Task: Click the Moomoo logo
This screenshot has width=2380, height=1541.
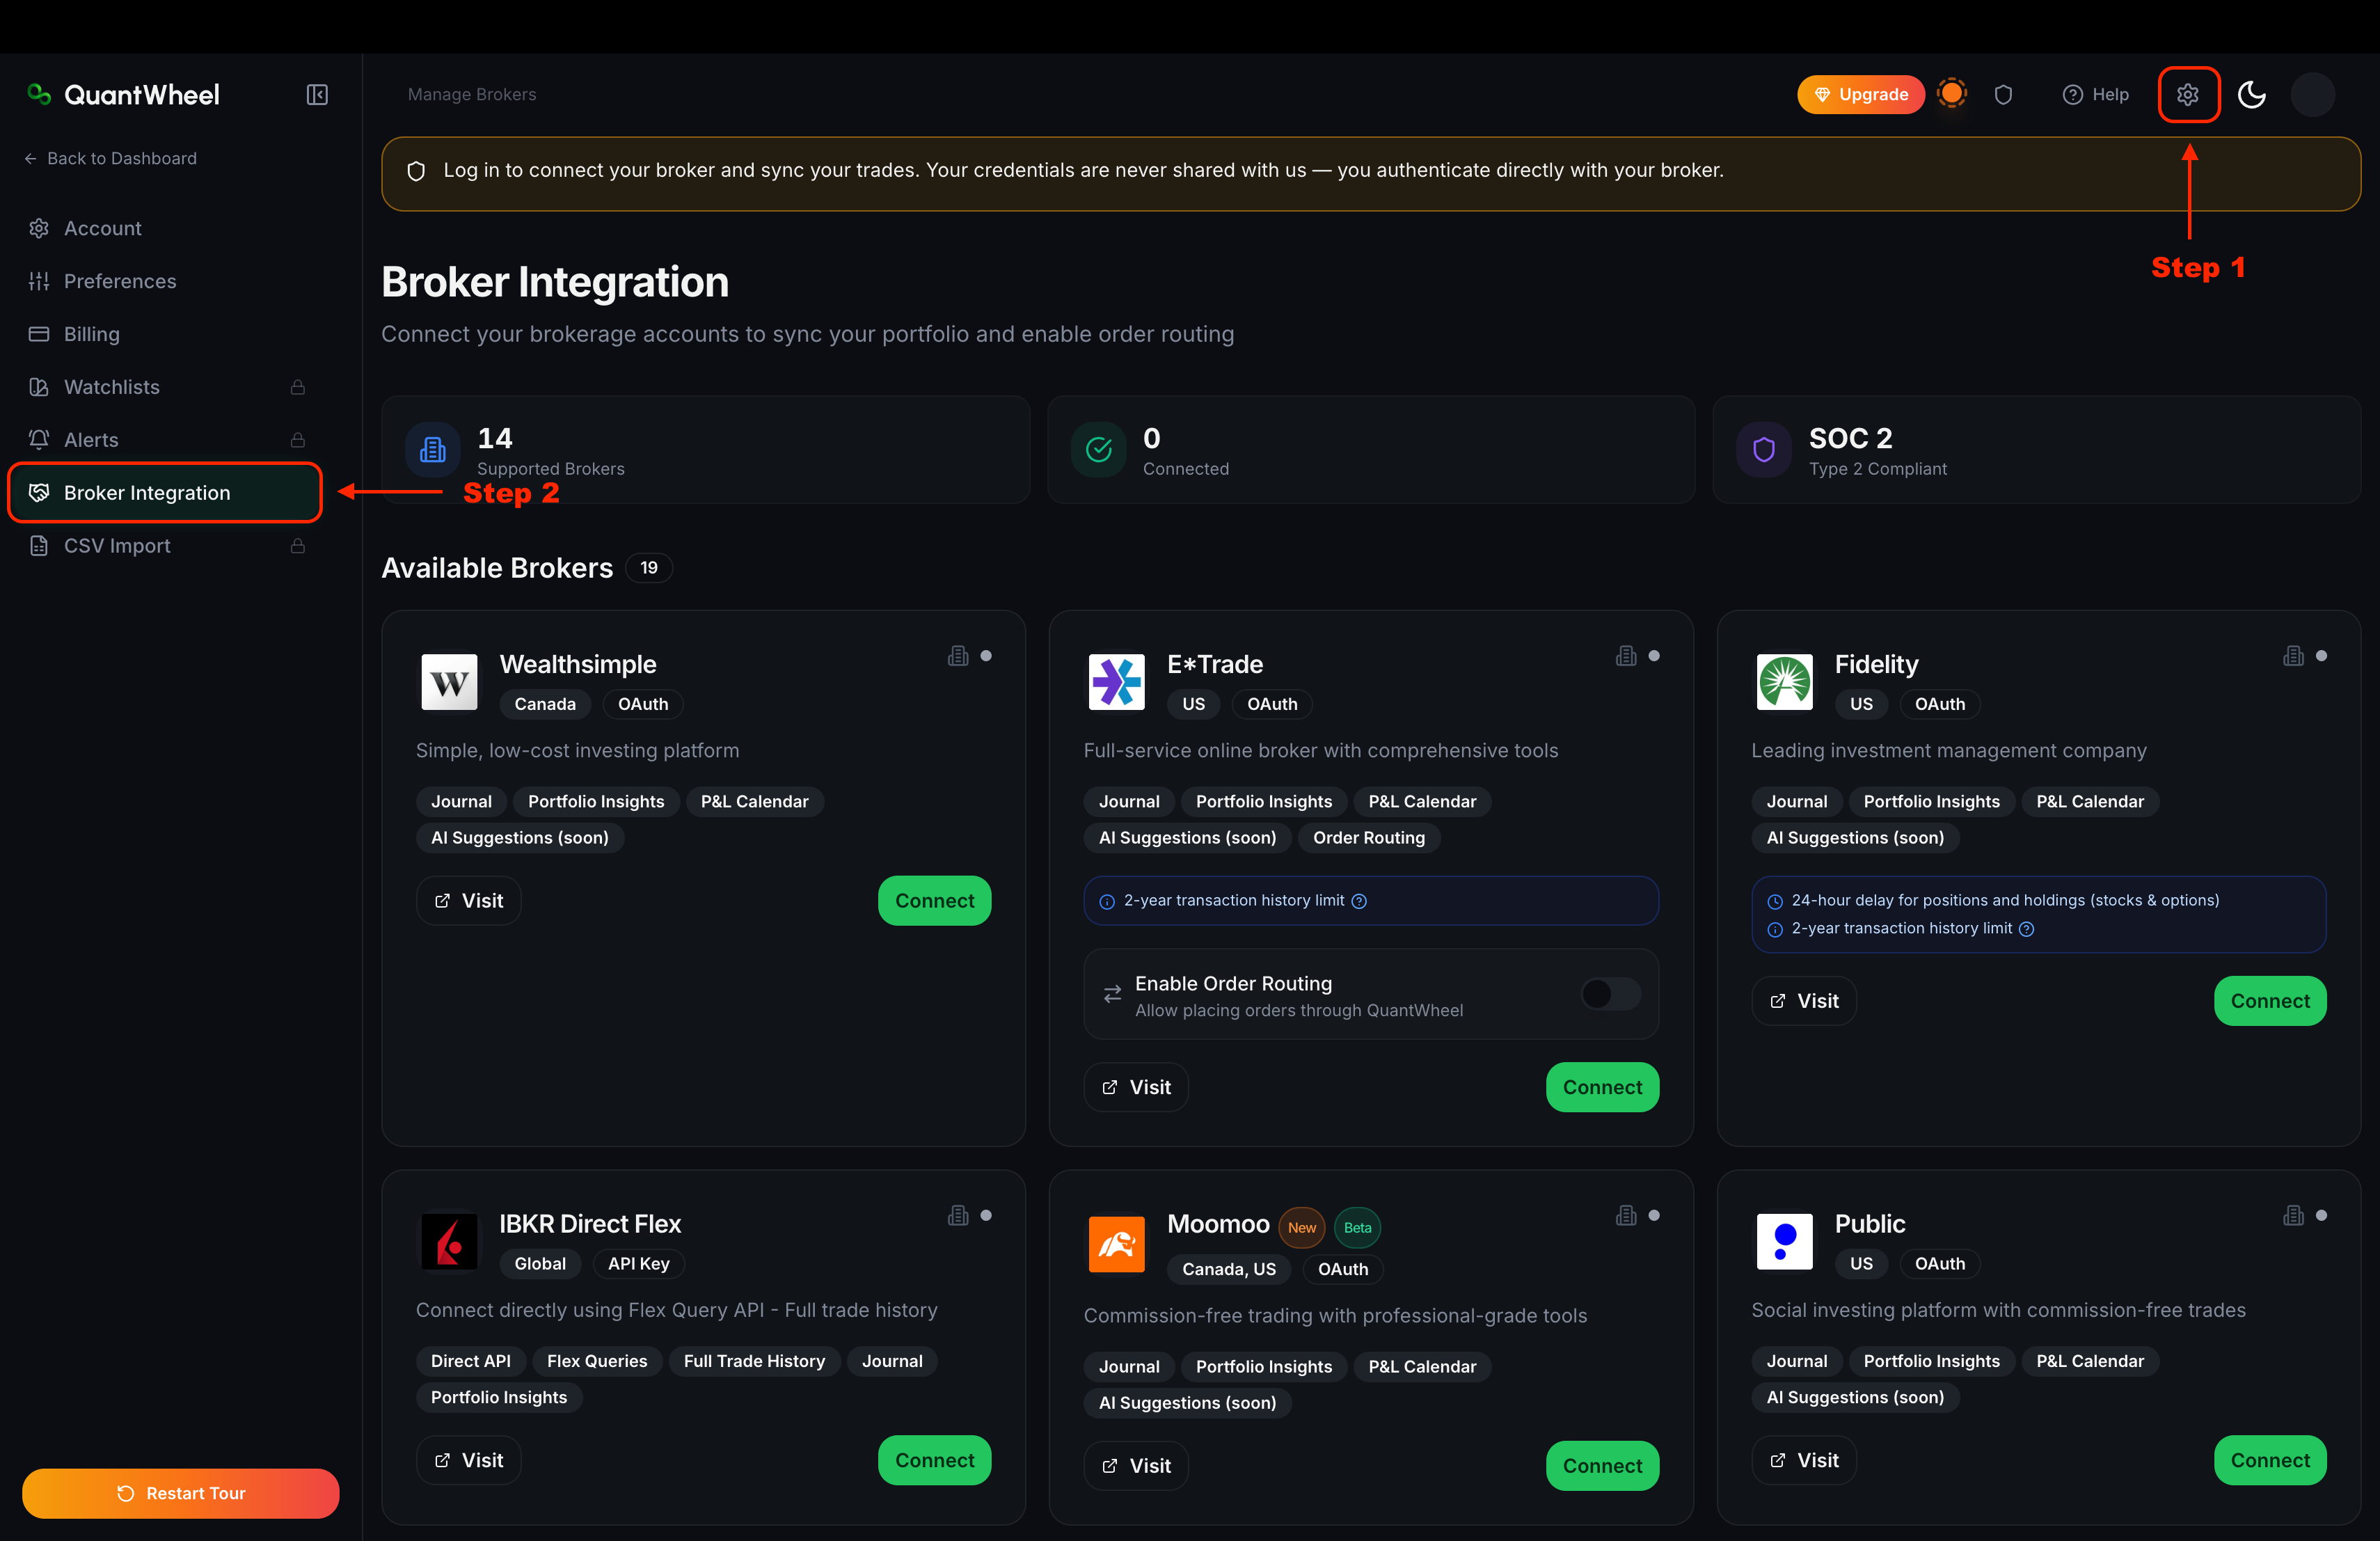Action: (x=1116, y=1244)
